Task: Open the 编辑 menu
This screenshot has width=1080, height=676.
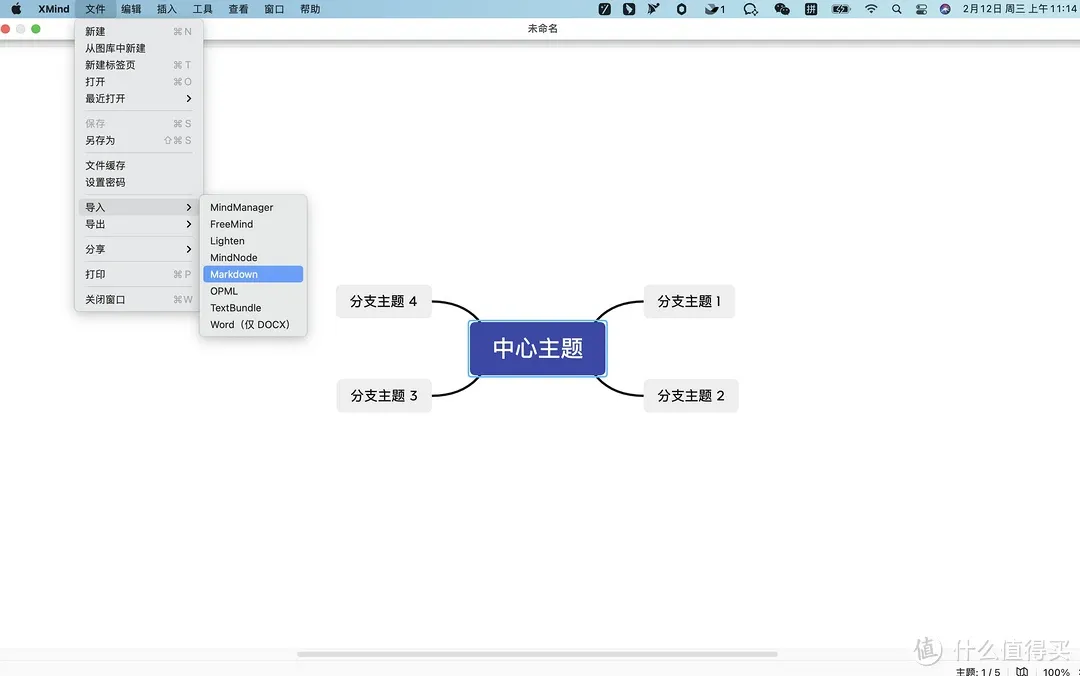Action: (x=131, y=9)
